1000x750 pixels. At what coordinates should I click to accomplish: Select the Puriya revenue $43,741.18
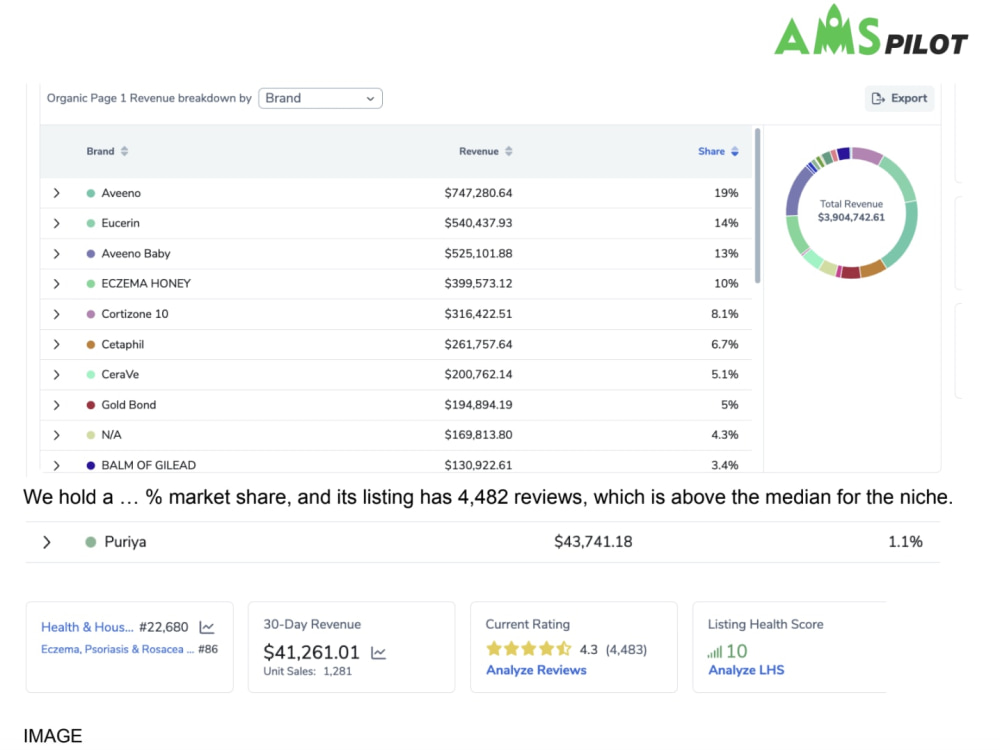click(x=593, y=542)
